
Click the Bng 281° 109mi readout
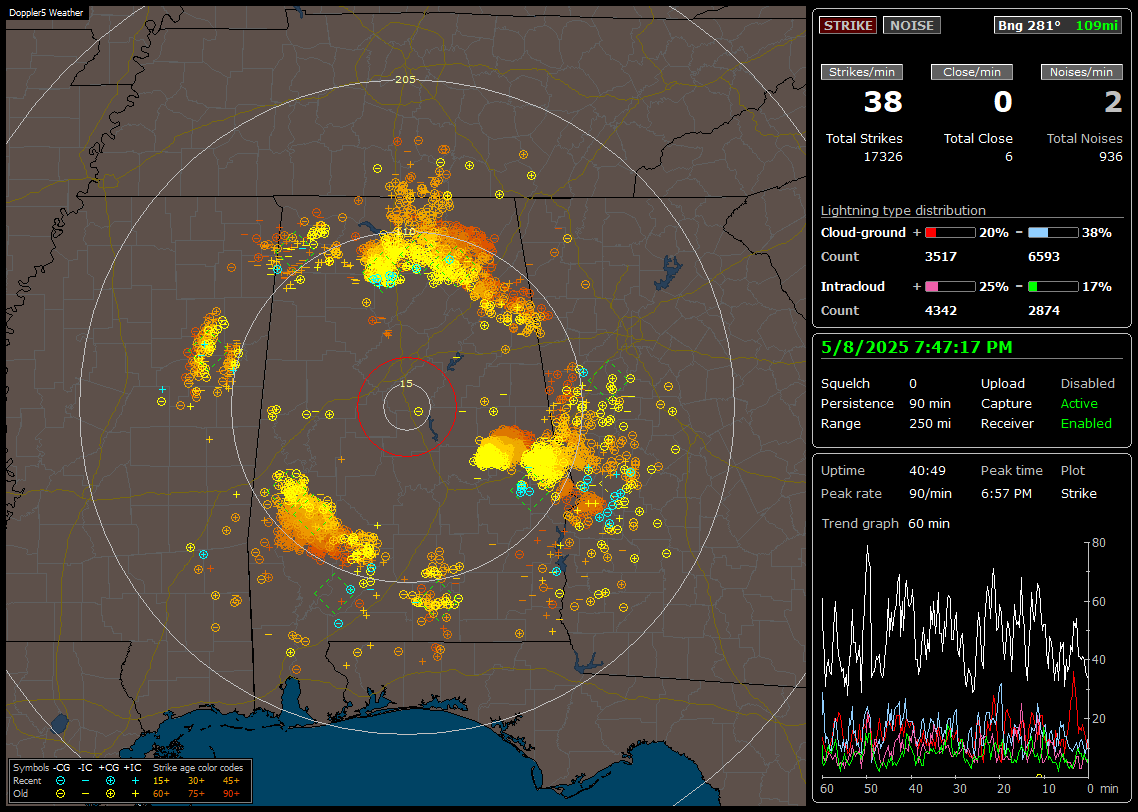(1058, 25)
